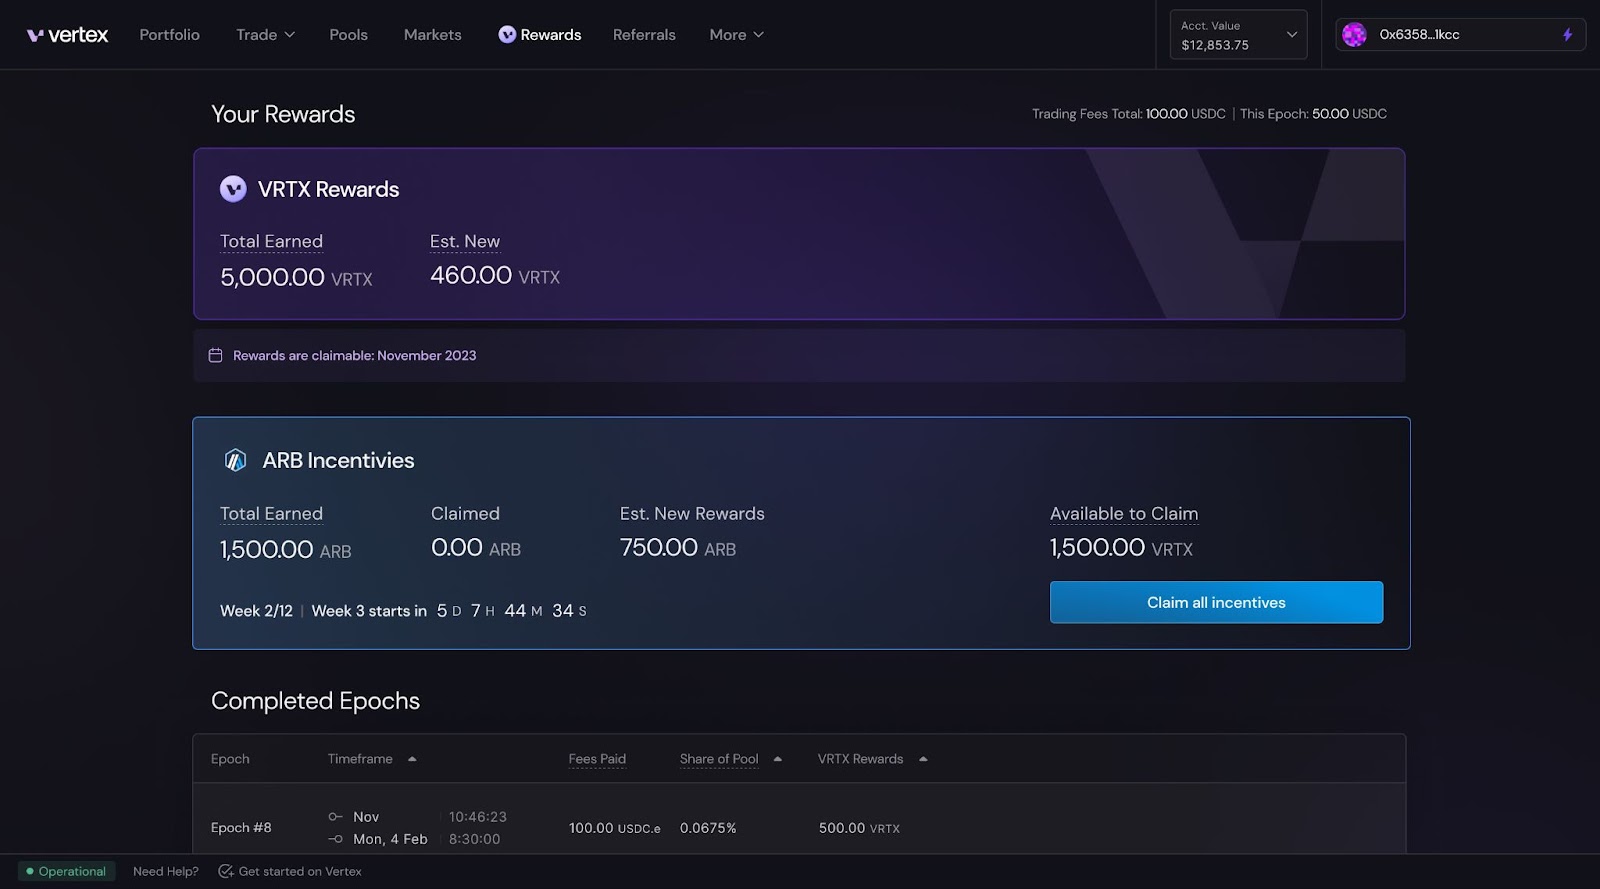Click the 1,500.00 VRTX available amount
Screen dimensions: 1600x889
pyautogui.click(x=1121, y=548)
